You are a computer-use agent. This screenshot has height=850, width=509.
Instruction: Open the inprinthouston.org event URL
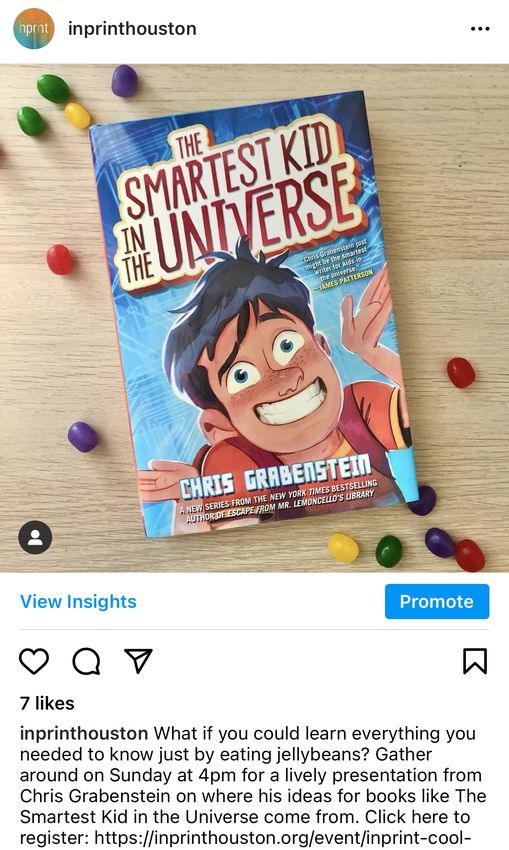(282, 837)
